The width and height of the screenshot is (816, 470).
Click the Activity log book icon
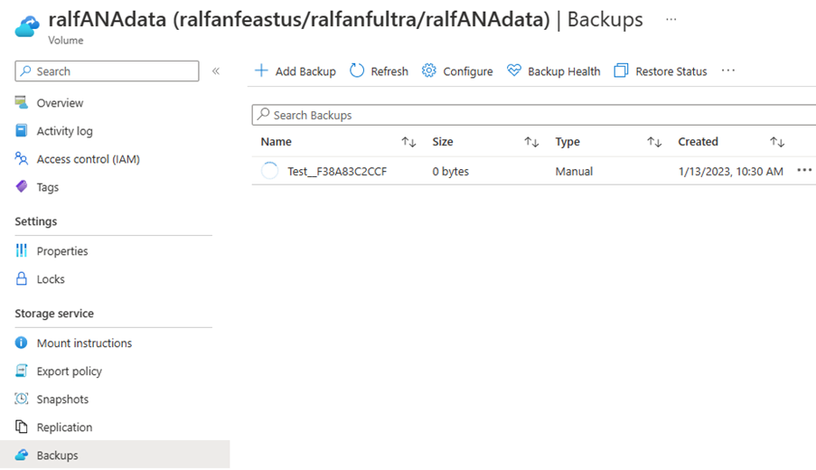pyautogui.click(x=21, y=130)
